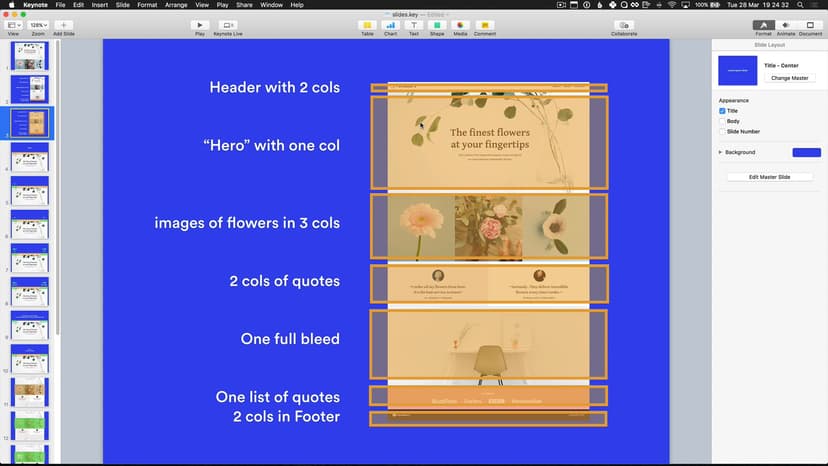Screen dimensions: 828x466
Task: Uncheck the Title checkbox
Action: click(723, 111)
